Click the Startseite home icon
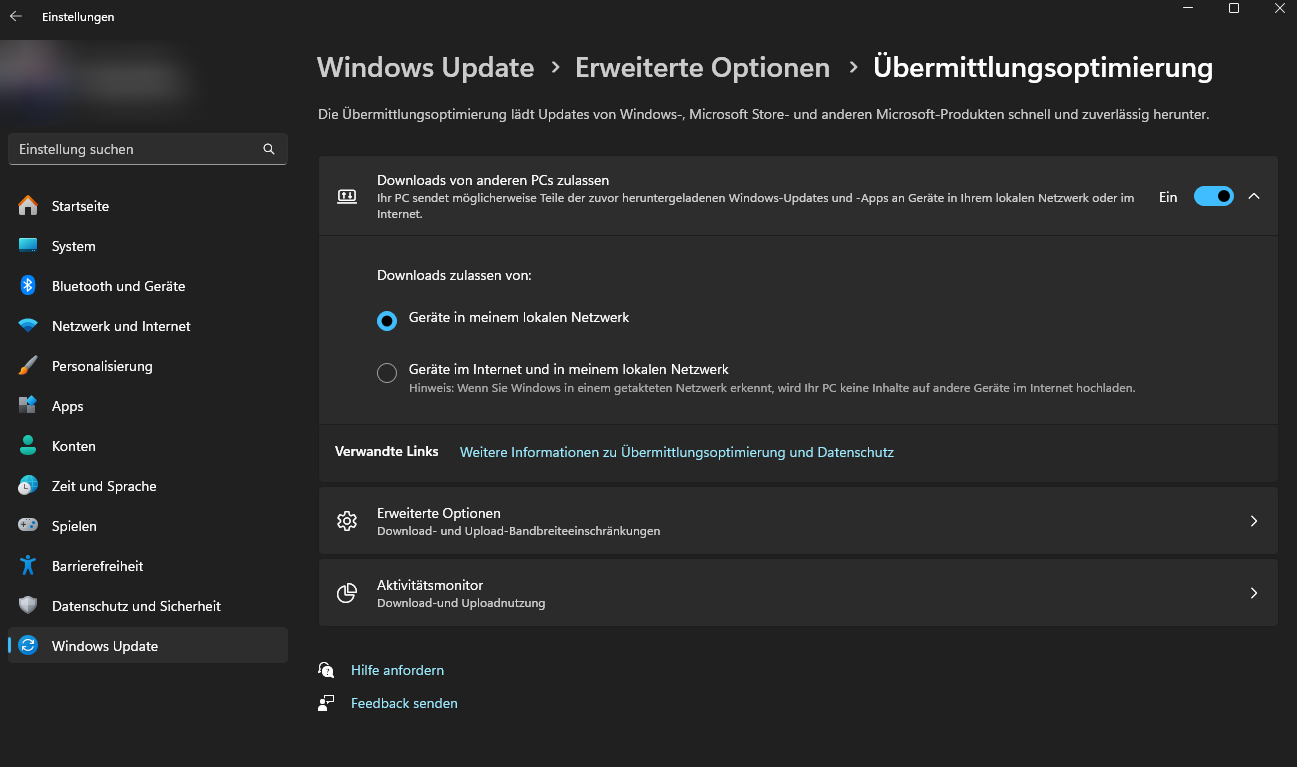This screenshot has width=1297, height=767. point(28,206)
